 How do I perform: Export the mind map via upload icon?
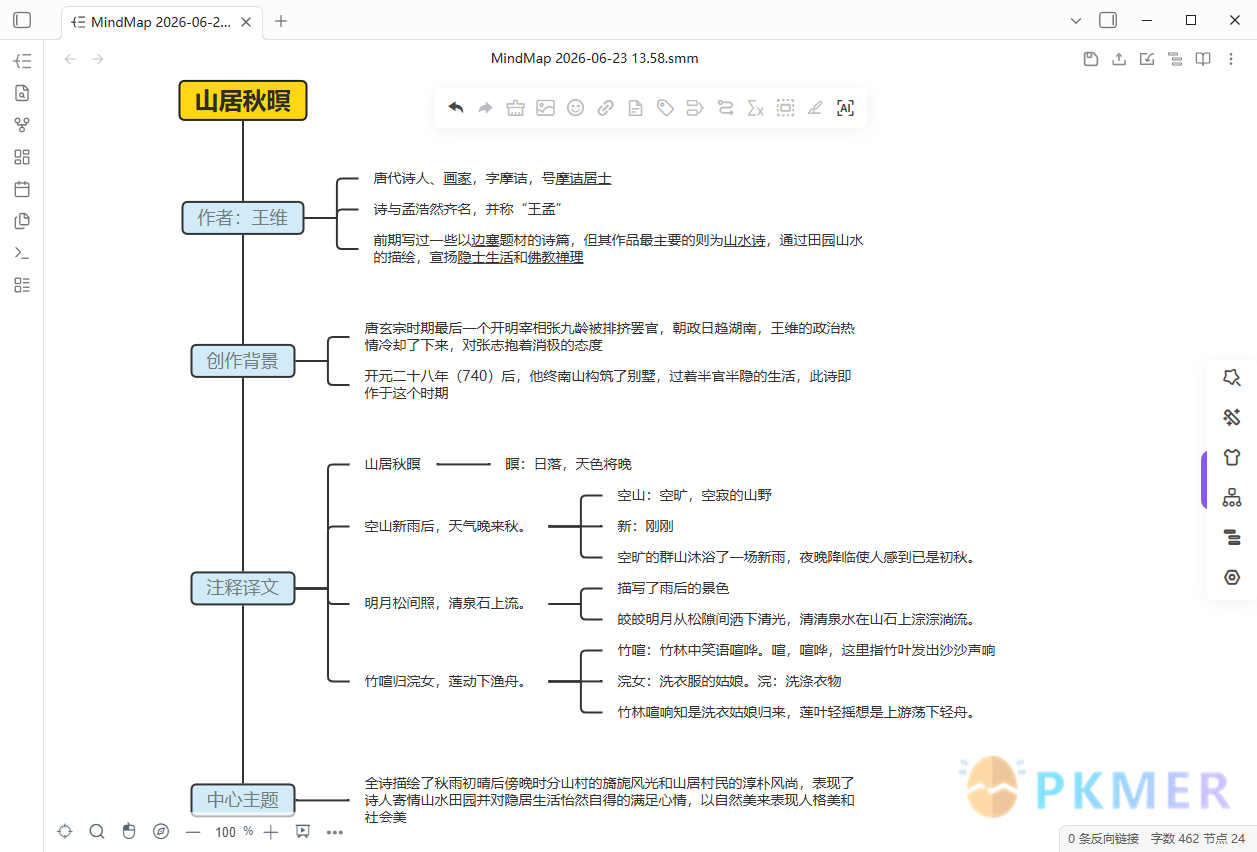1119,59
